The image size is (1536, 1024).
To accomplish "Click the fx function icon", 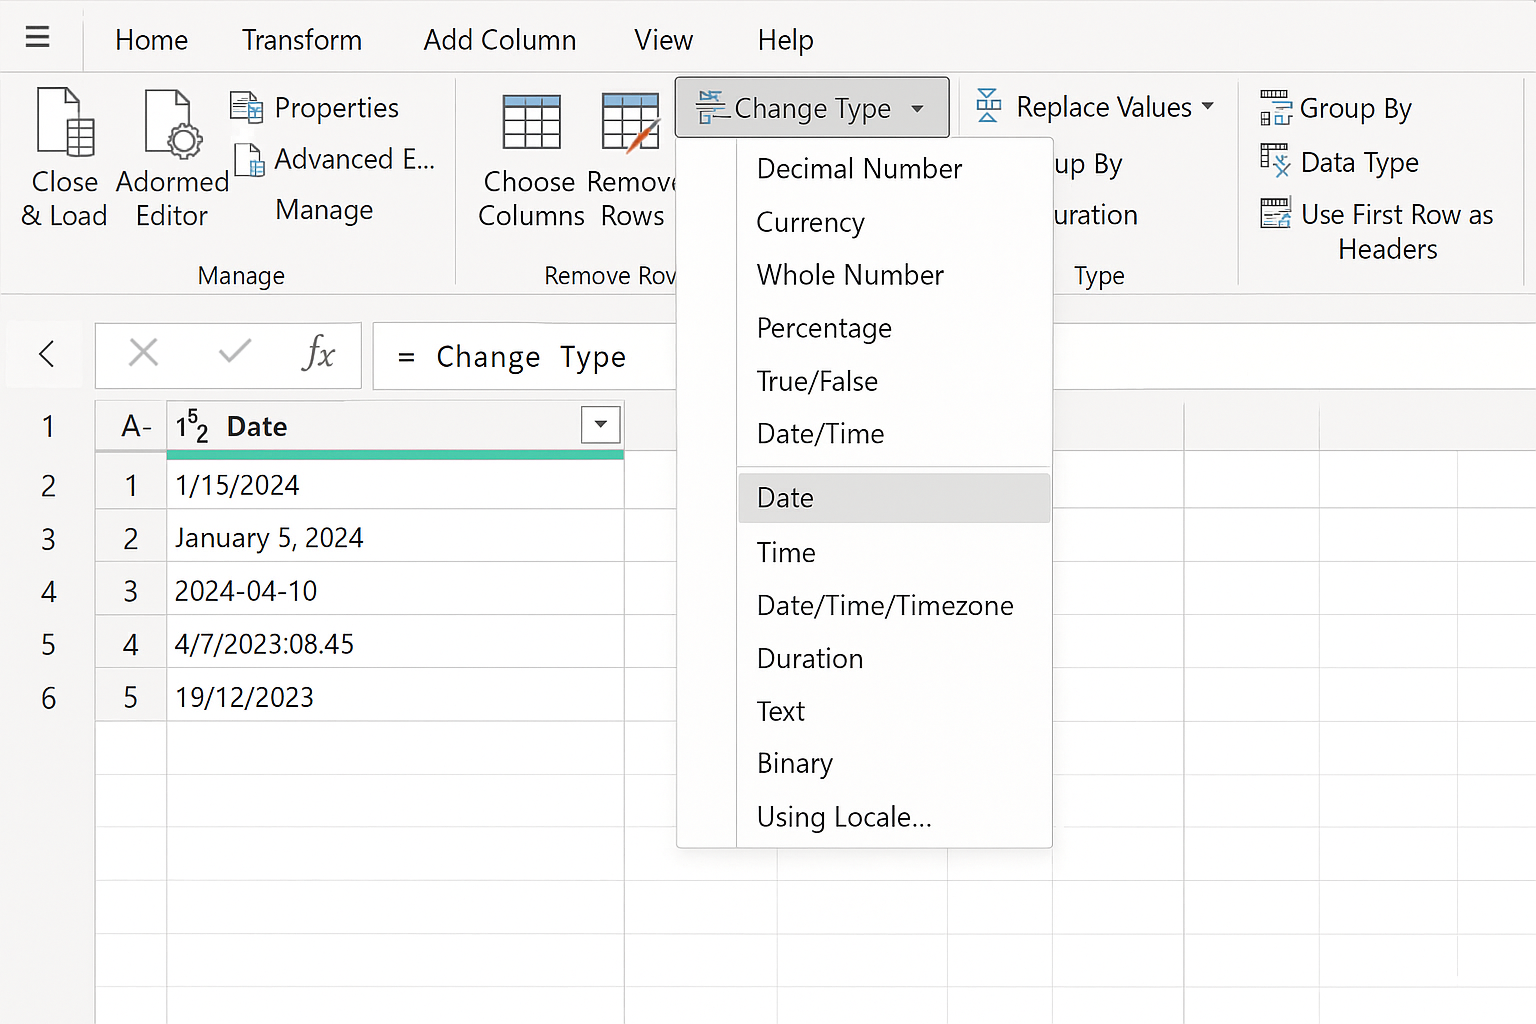I will click(318, 353).
